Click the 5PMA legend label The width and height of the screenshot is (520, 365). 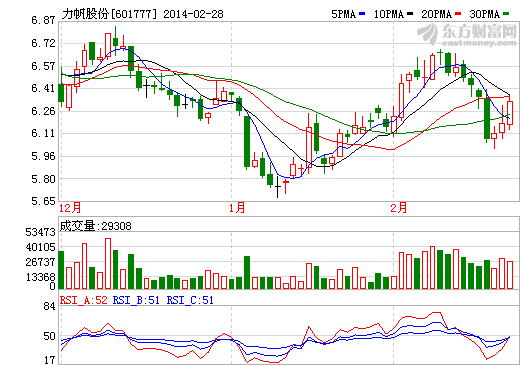pos(344,14)
